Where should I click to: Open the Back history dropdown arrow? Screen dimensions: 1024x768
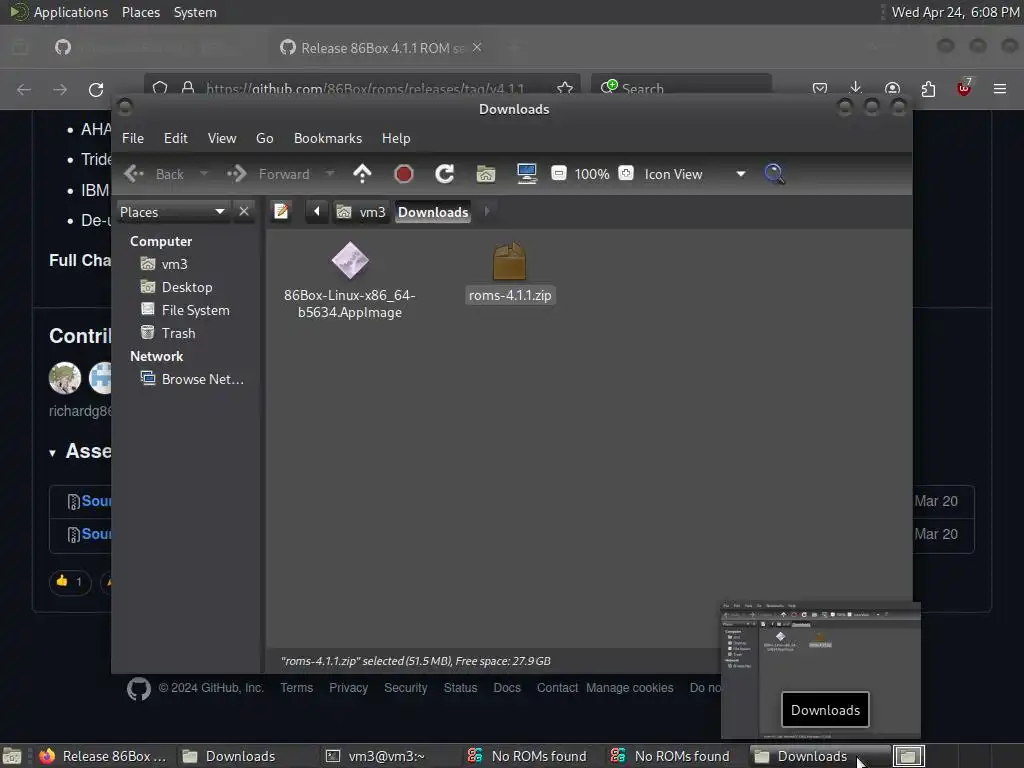pyautogui.click(x=204, y=174)
